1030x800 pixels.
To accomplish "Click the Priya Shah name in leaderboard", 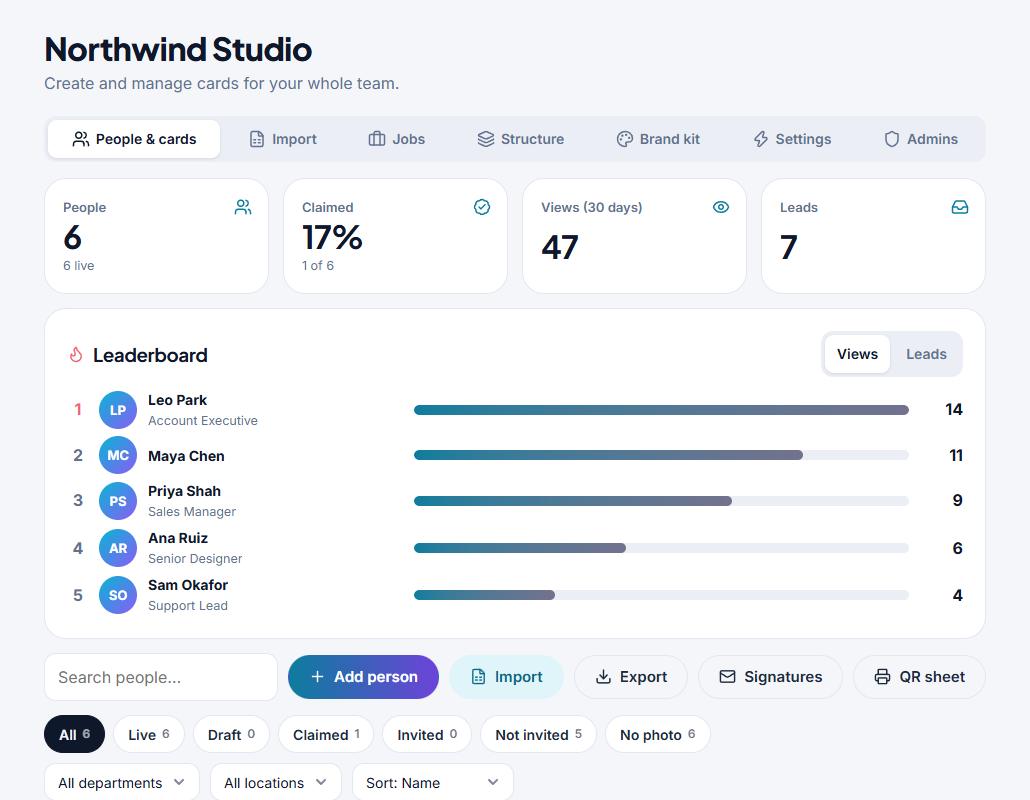I will [185, 491].
